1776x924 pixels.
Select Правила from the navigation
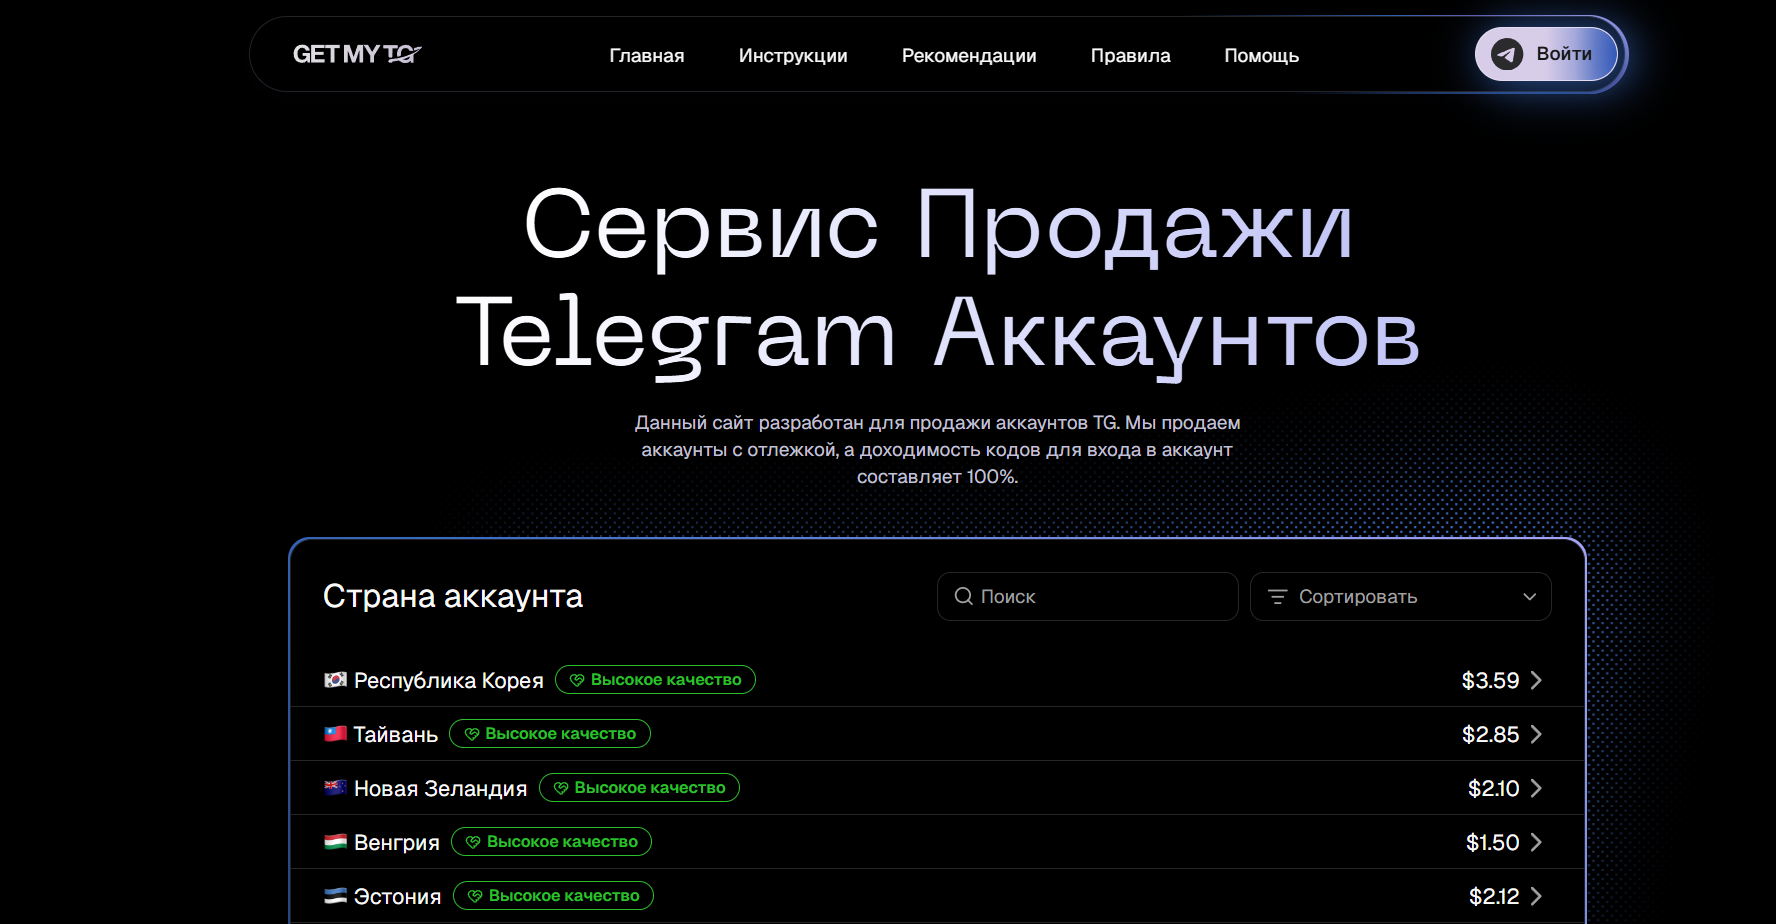point(1130,56)
